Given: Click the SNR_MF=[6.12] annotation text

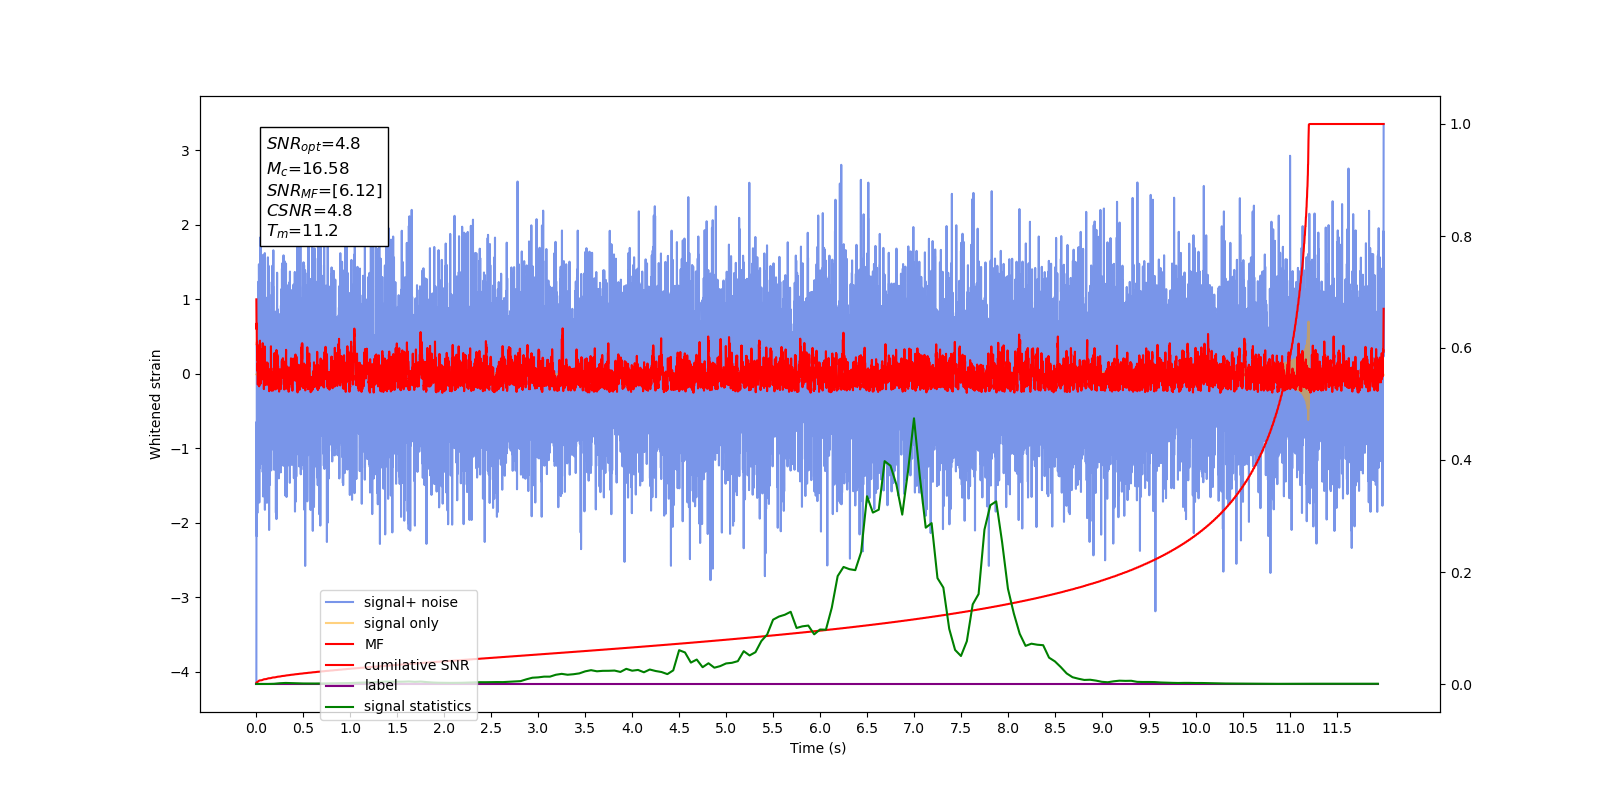Looking at the screenshot, I should [x=324, y=190].
